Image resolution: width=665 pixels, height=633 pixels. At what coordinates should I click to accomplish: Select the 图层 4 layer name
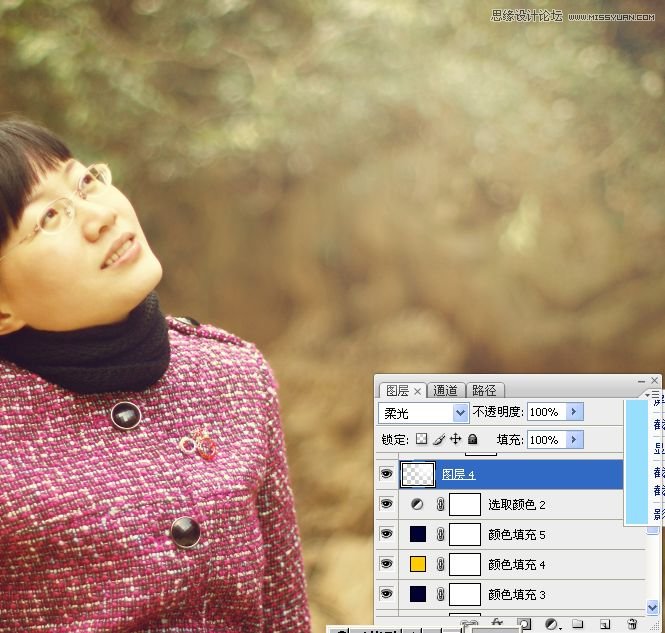coord(458,474)
